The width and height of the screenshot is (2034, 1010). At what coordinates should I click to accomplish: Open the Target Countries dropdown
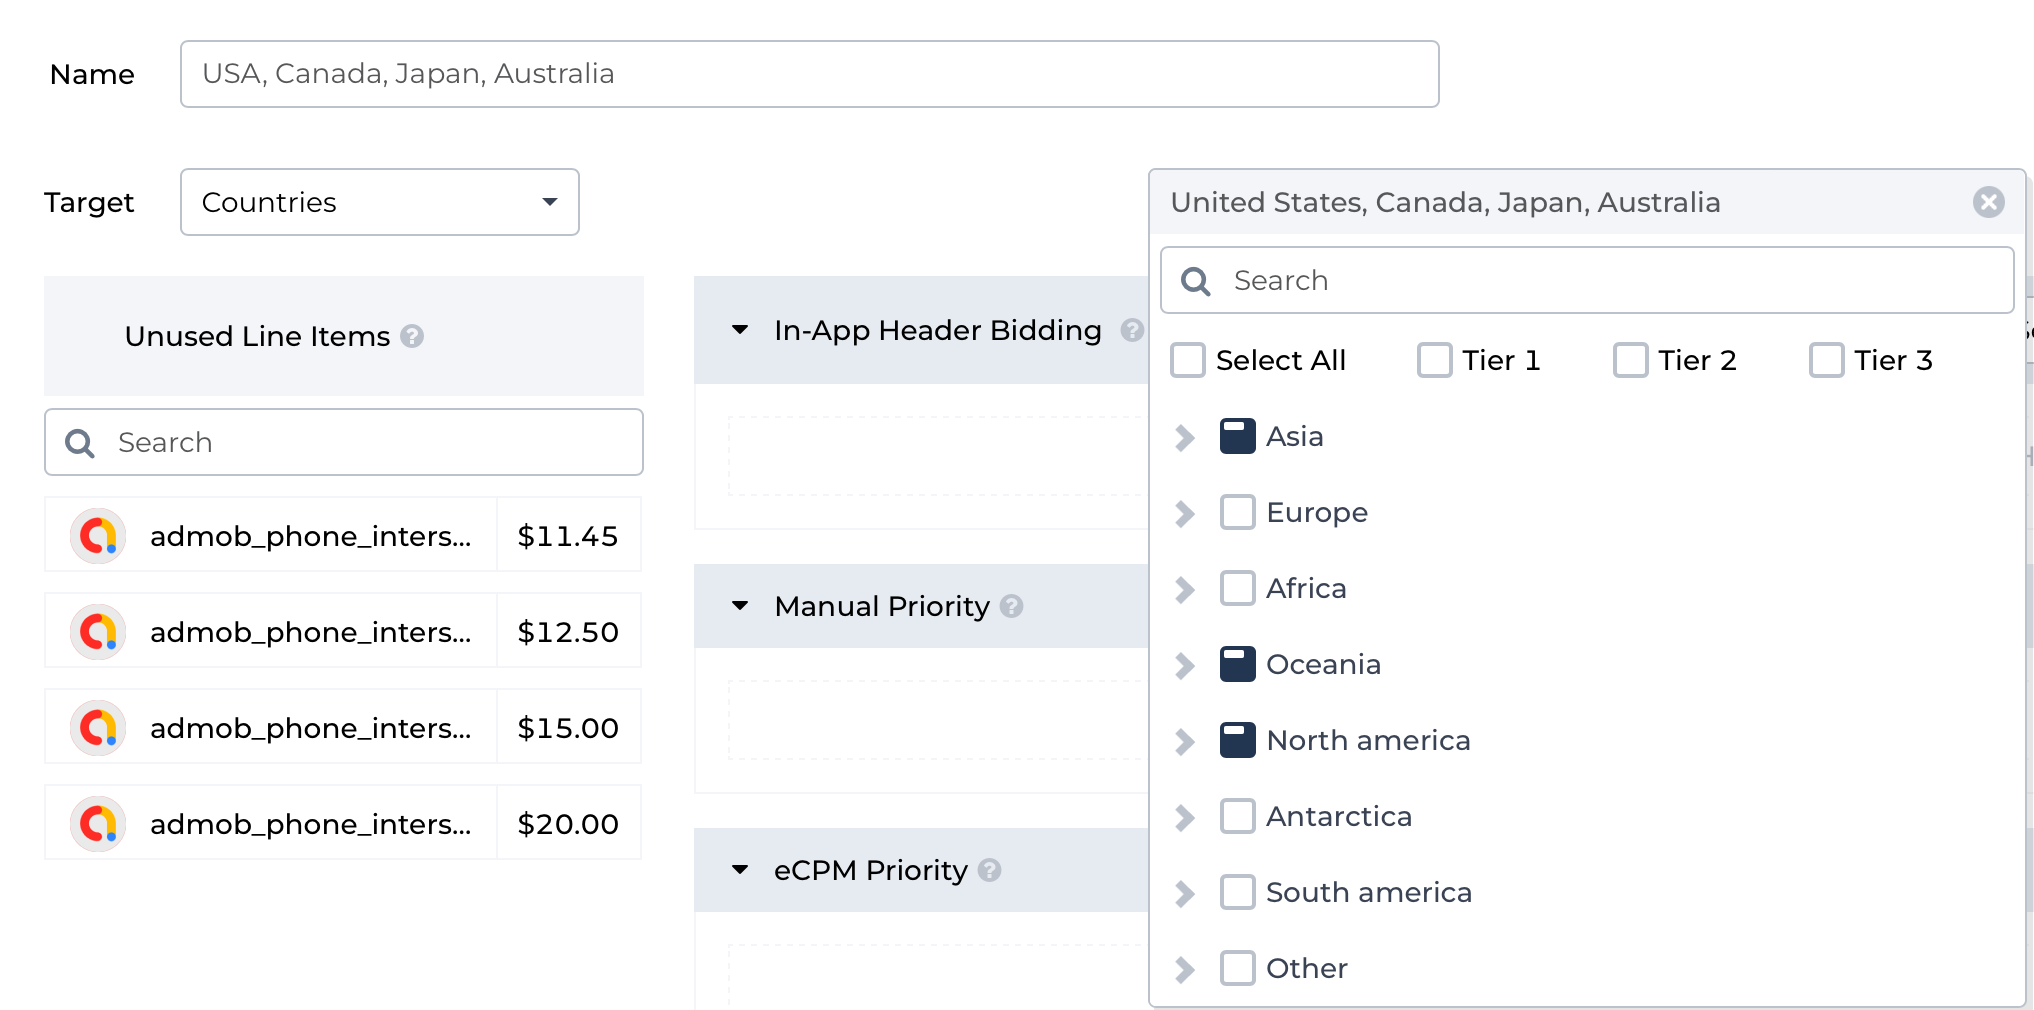[379, 202]
